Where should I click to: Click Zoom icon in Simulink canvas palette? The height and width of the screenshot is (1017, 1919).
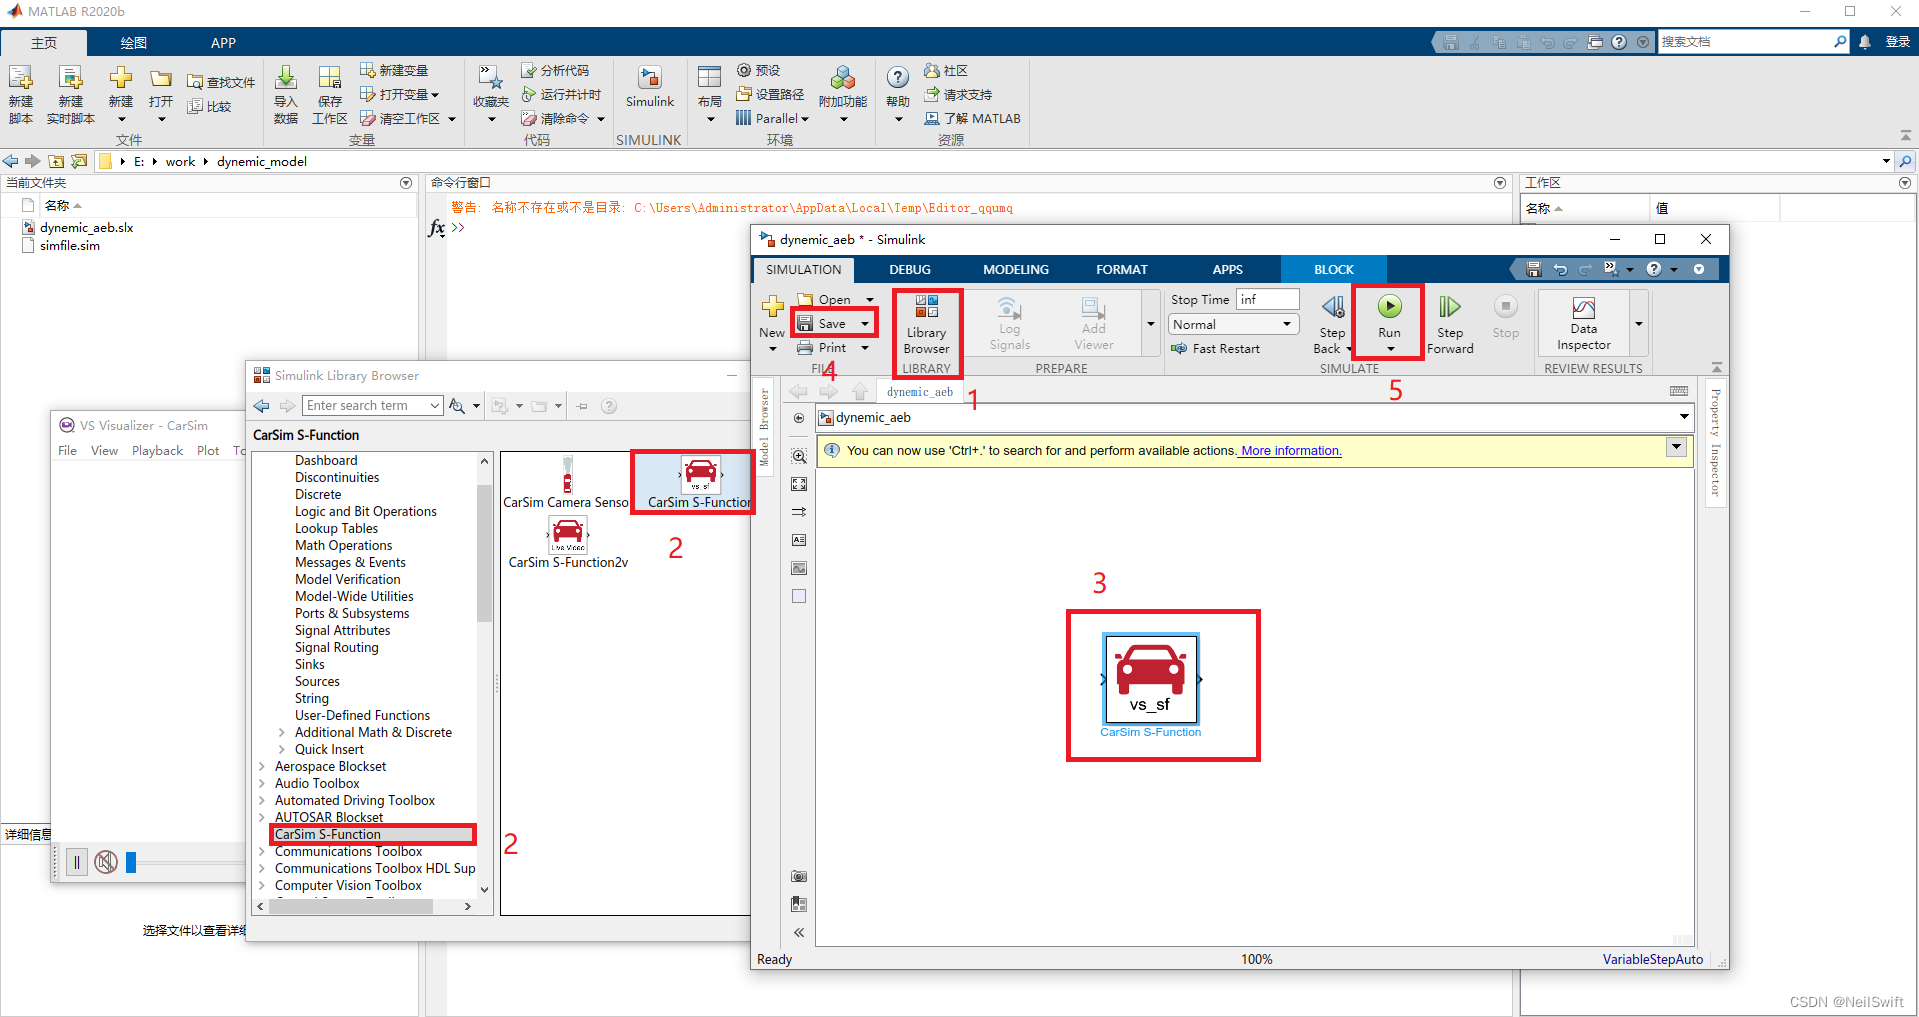click(x=799, y=456)
